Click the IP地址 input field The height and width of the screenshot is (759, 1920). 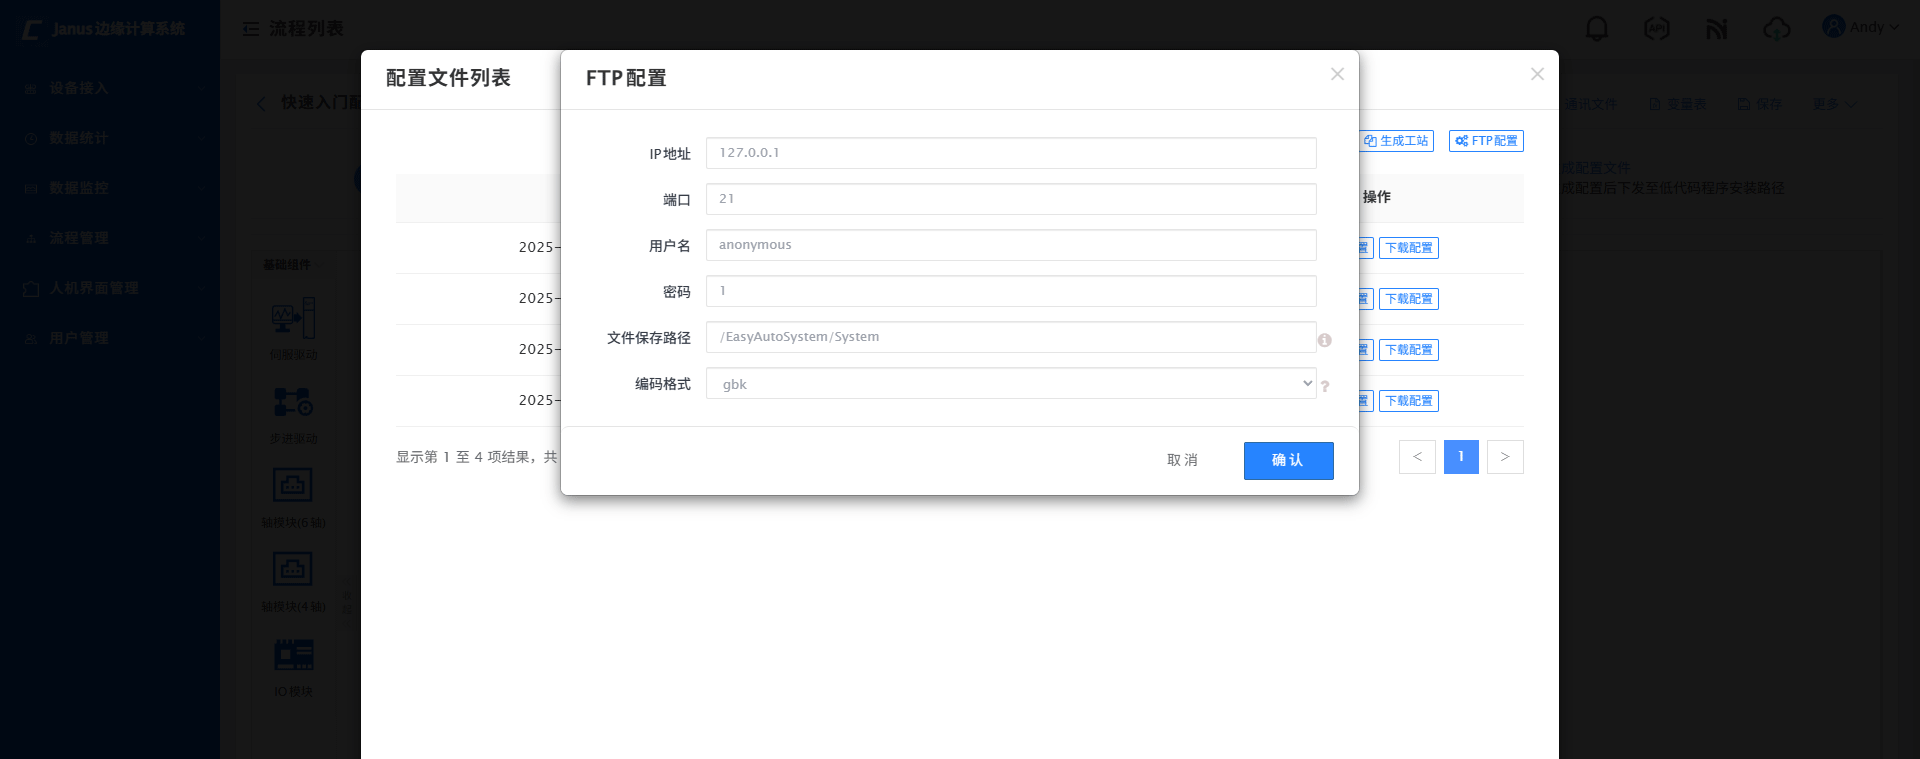pos(1010,153)
